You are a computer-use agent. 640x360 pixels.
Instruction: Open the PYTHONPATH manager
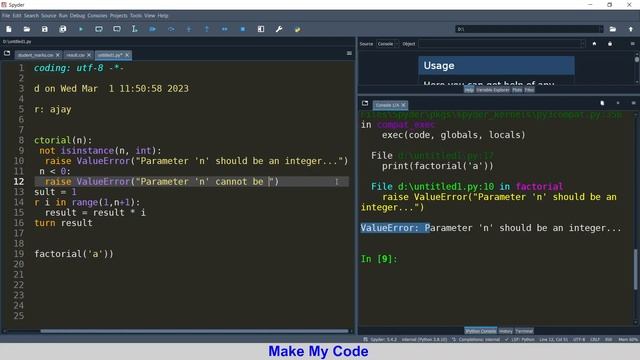click(x=297, y=29)
